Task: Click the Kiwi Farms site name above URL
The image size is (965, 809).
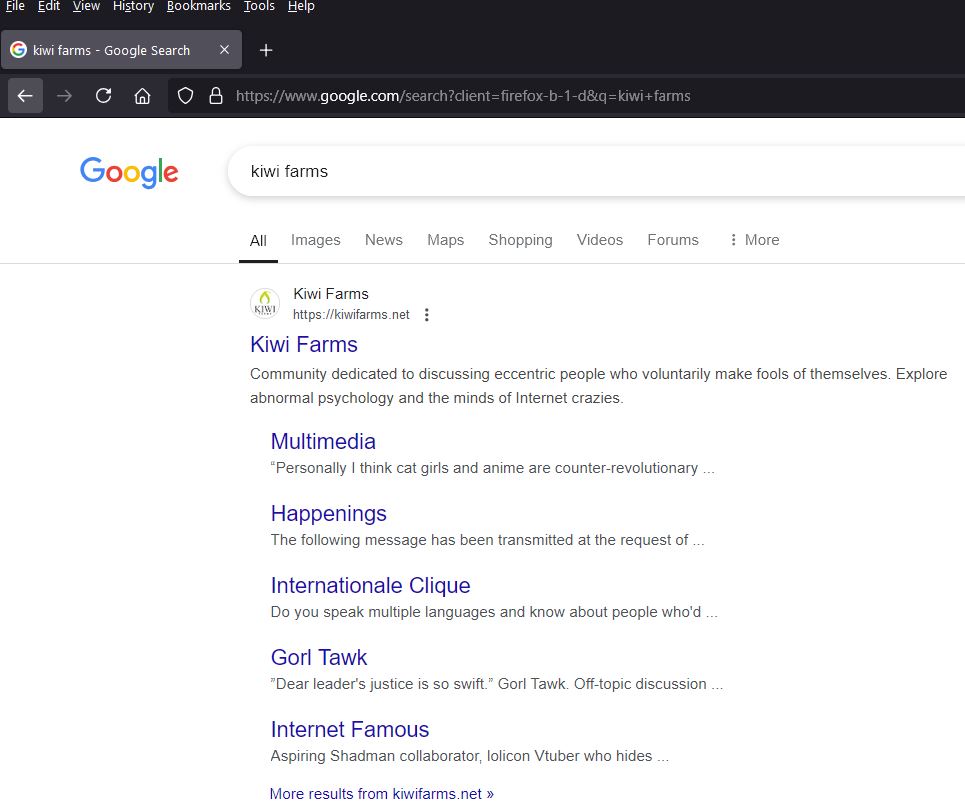Action: click(x=331, y=294)
